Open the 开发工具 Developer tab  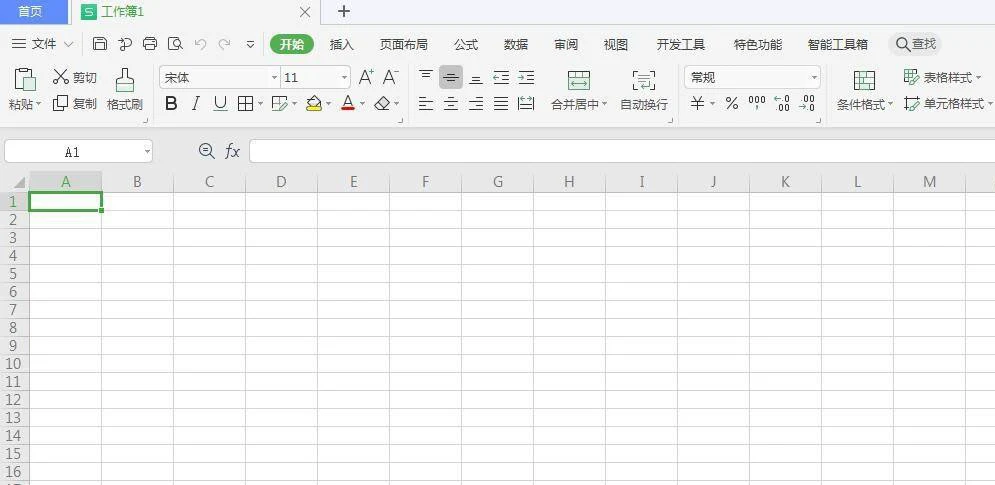coord(681,44)
